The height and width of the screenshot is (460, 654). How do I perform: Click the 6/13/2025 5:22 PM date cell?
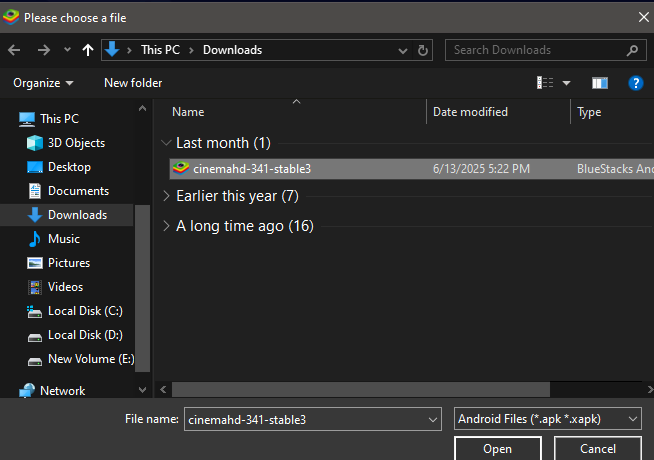point(481,169)
